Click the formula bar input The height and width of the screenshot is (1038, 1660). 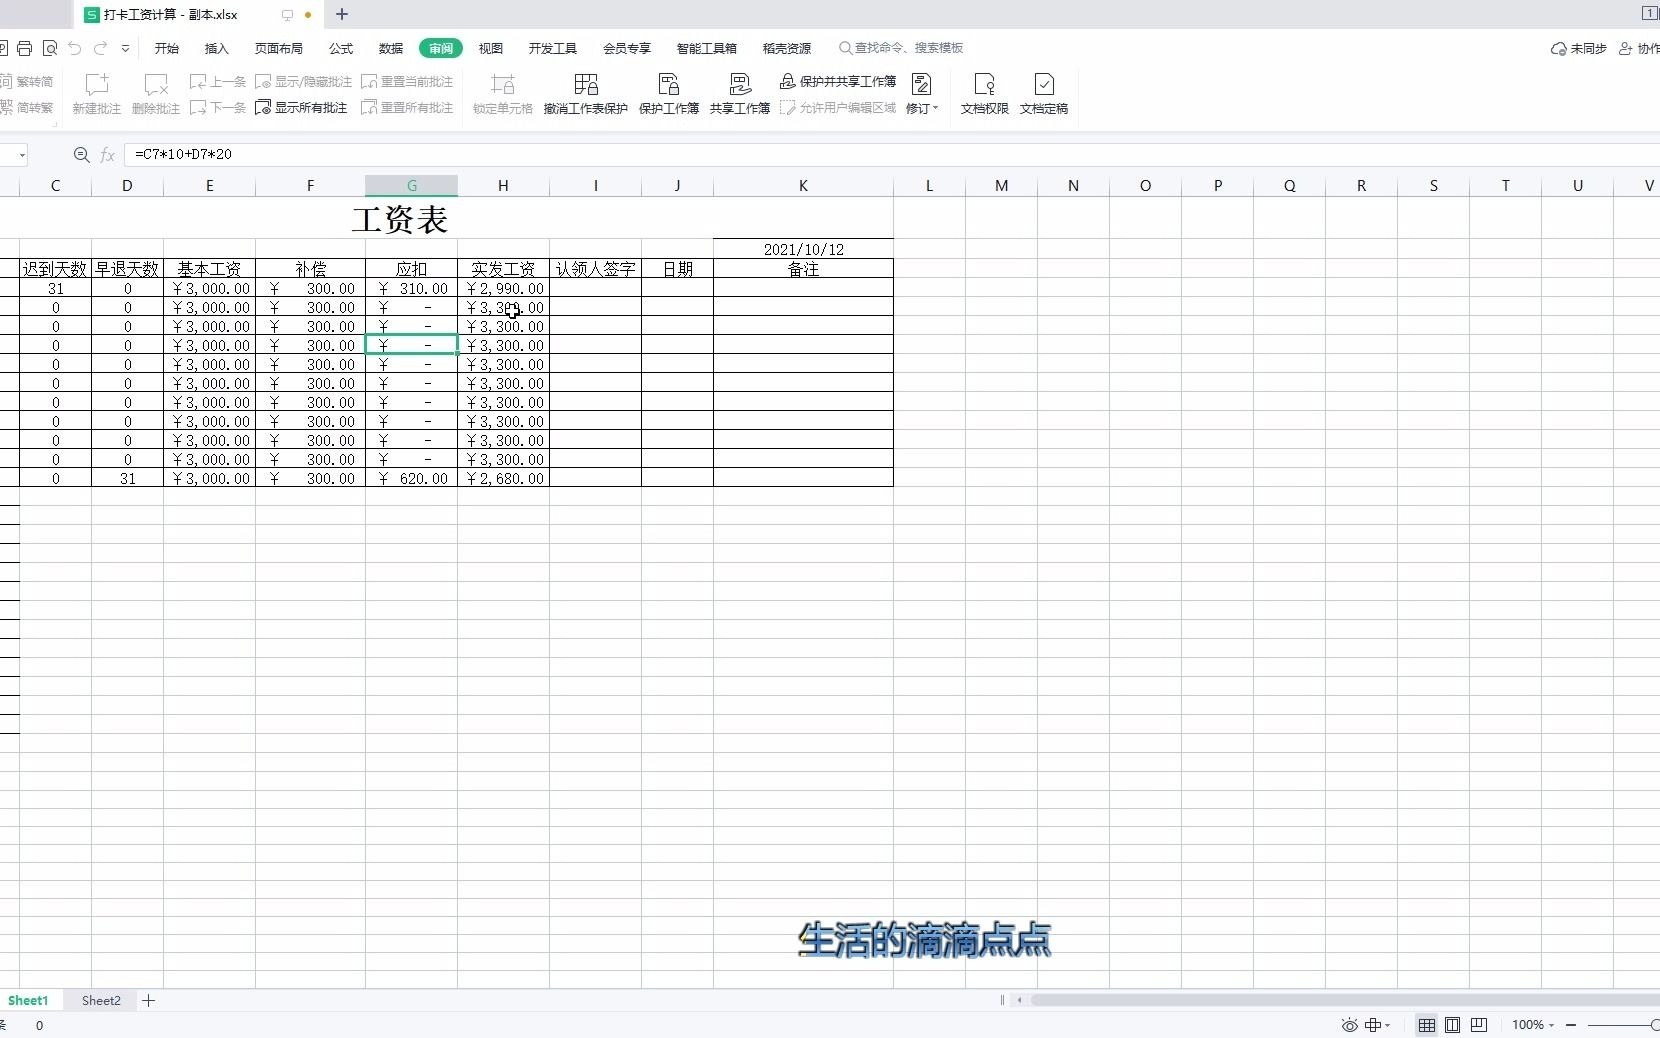tap(890, 155)
